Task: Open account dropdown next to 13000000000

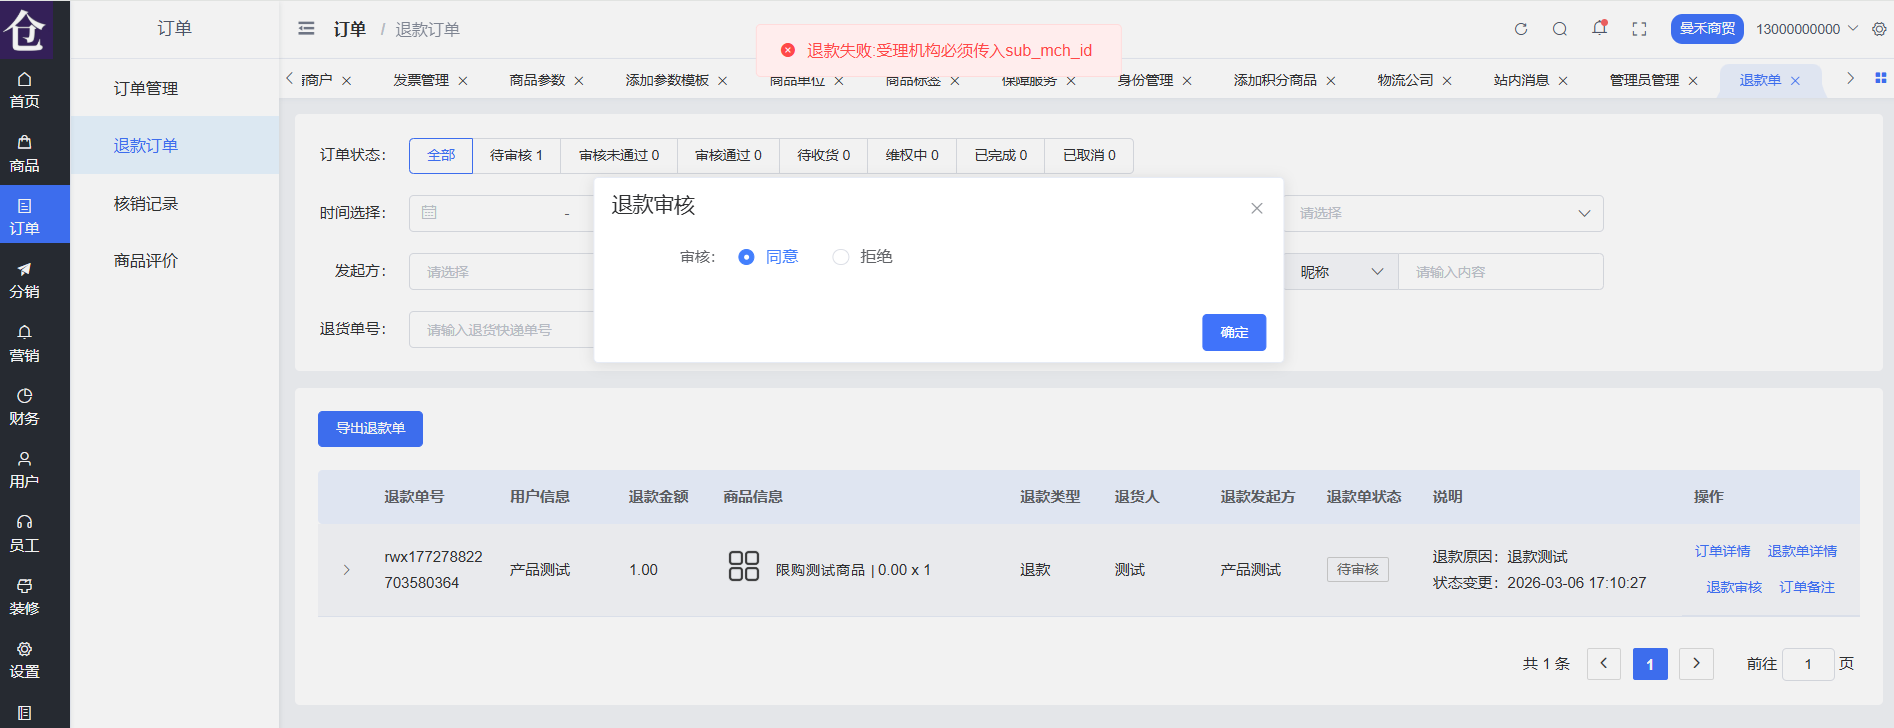Action: 1853,29
